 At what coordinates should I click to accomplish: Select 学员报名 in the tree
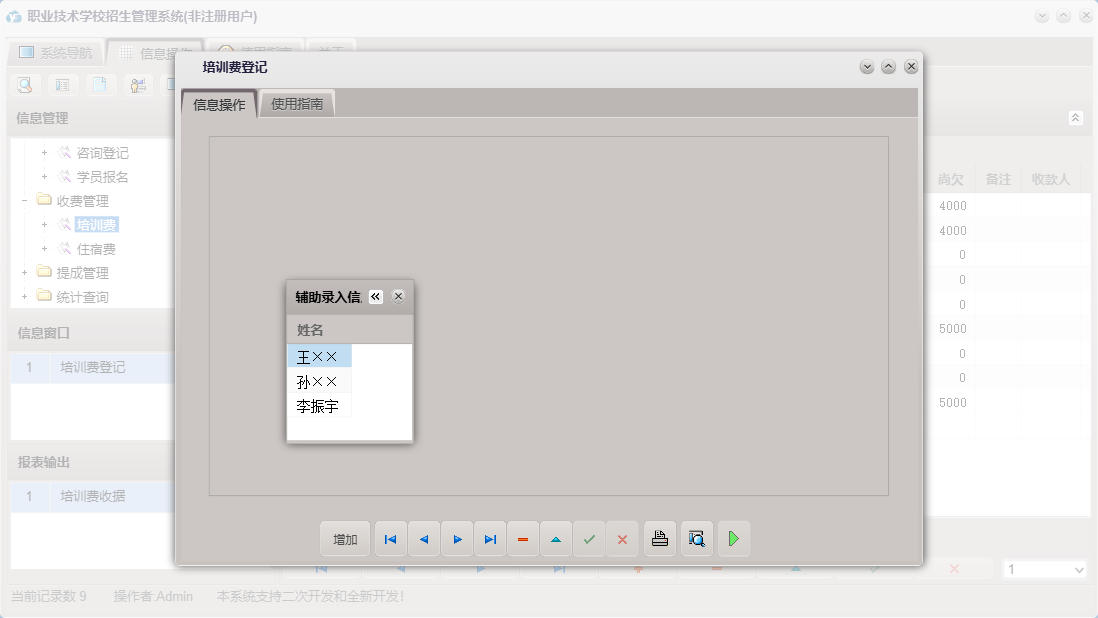pyautogui.click(x=102, y=177)
